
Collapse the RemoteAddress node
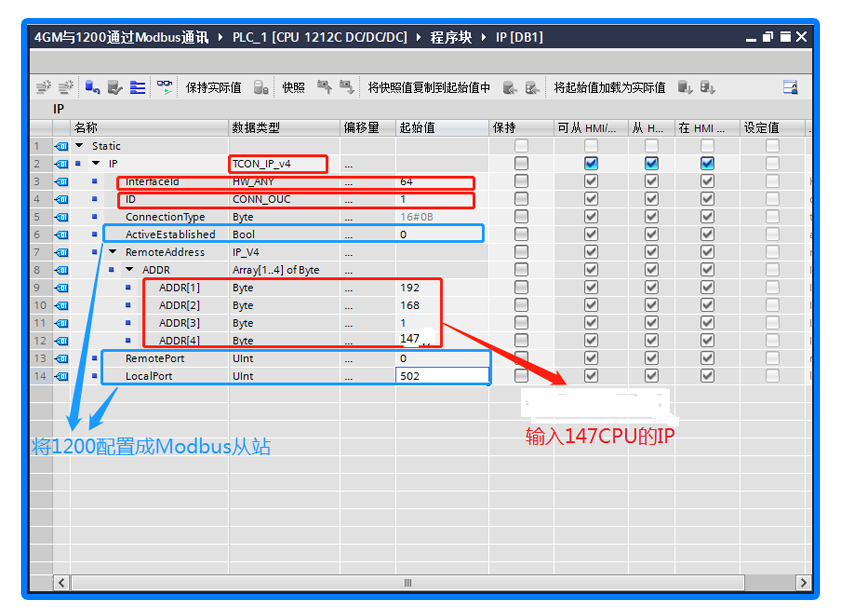pos(113,252)
